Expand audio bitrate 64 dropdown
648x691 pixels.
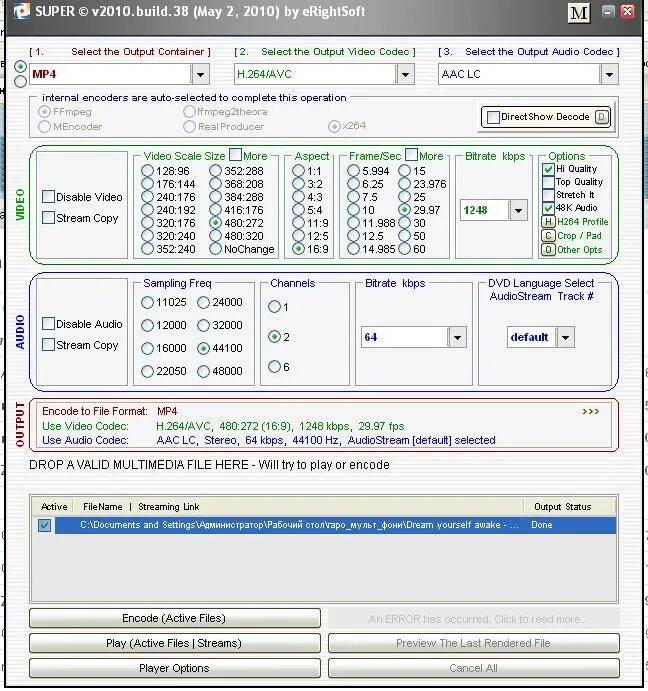click(x=457, y=338)
